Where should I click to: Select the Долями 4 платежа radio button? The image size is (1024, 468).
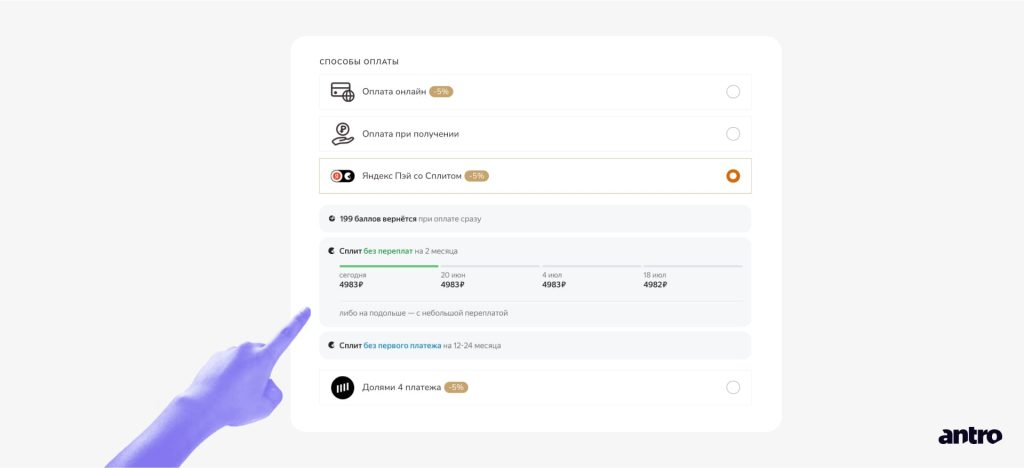[x=733, y=388]
